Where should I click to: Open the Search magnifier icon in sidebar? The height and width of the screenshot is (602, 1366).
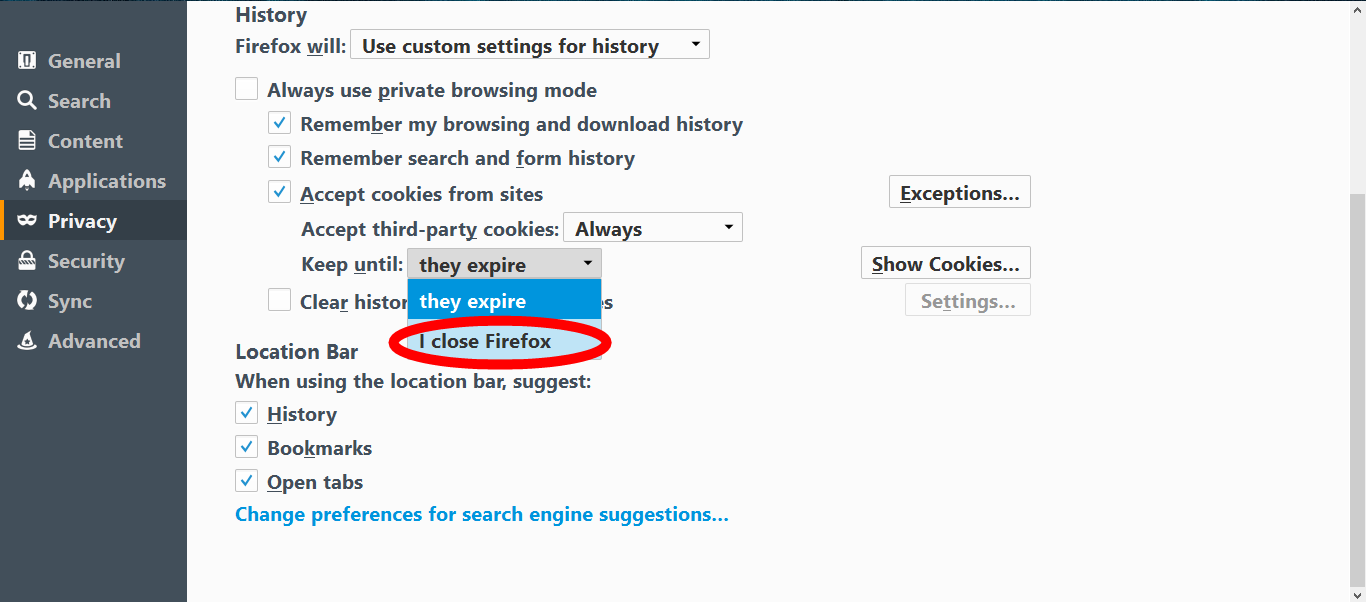pos(27,101)
